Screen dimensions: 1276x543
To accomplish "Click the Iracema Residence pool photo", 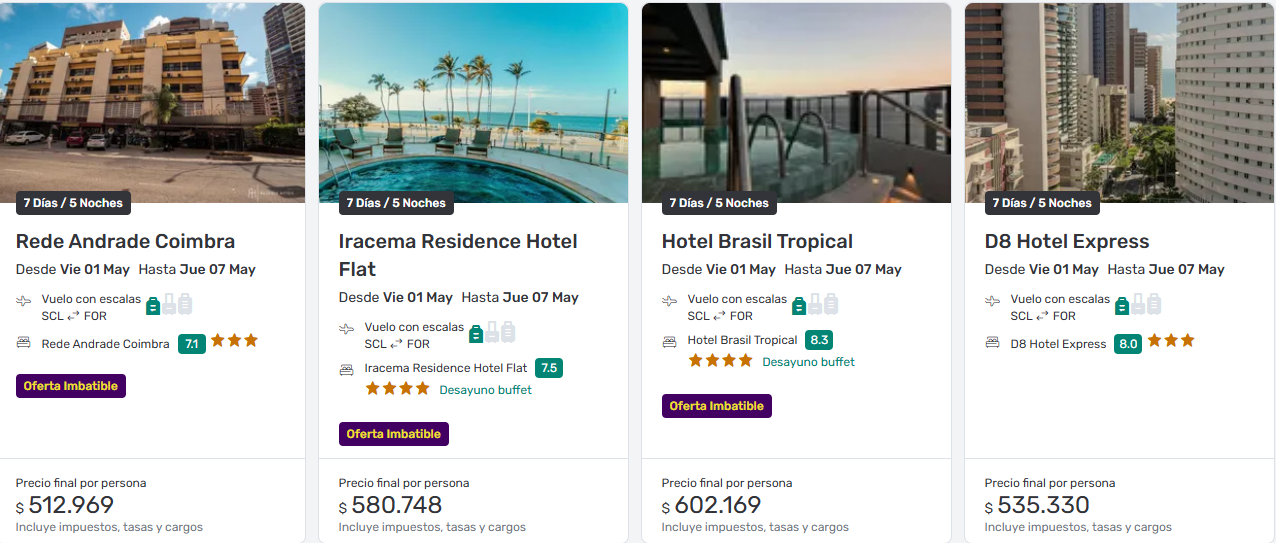I will [473, 95].
